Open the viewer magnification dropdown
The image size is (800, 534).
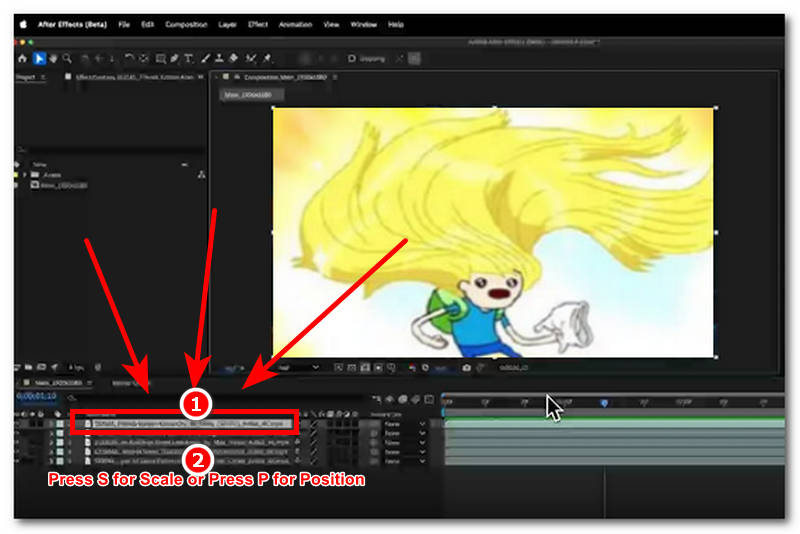(235, 367)
